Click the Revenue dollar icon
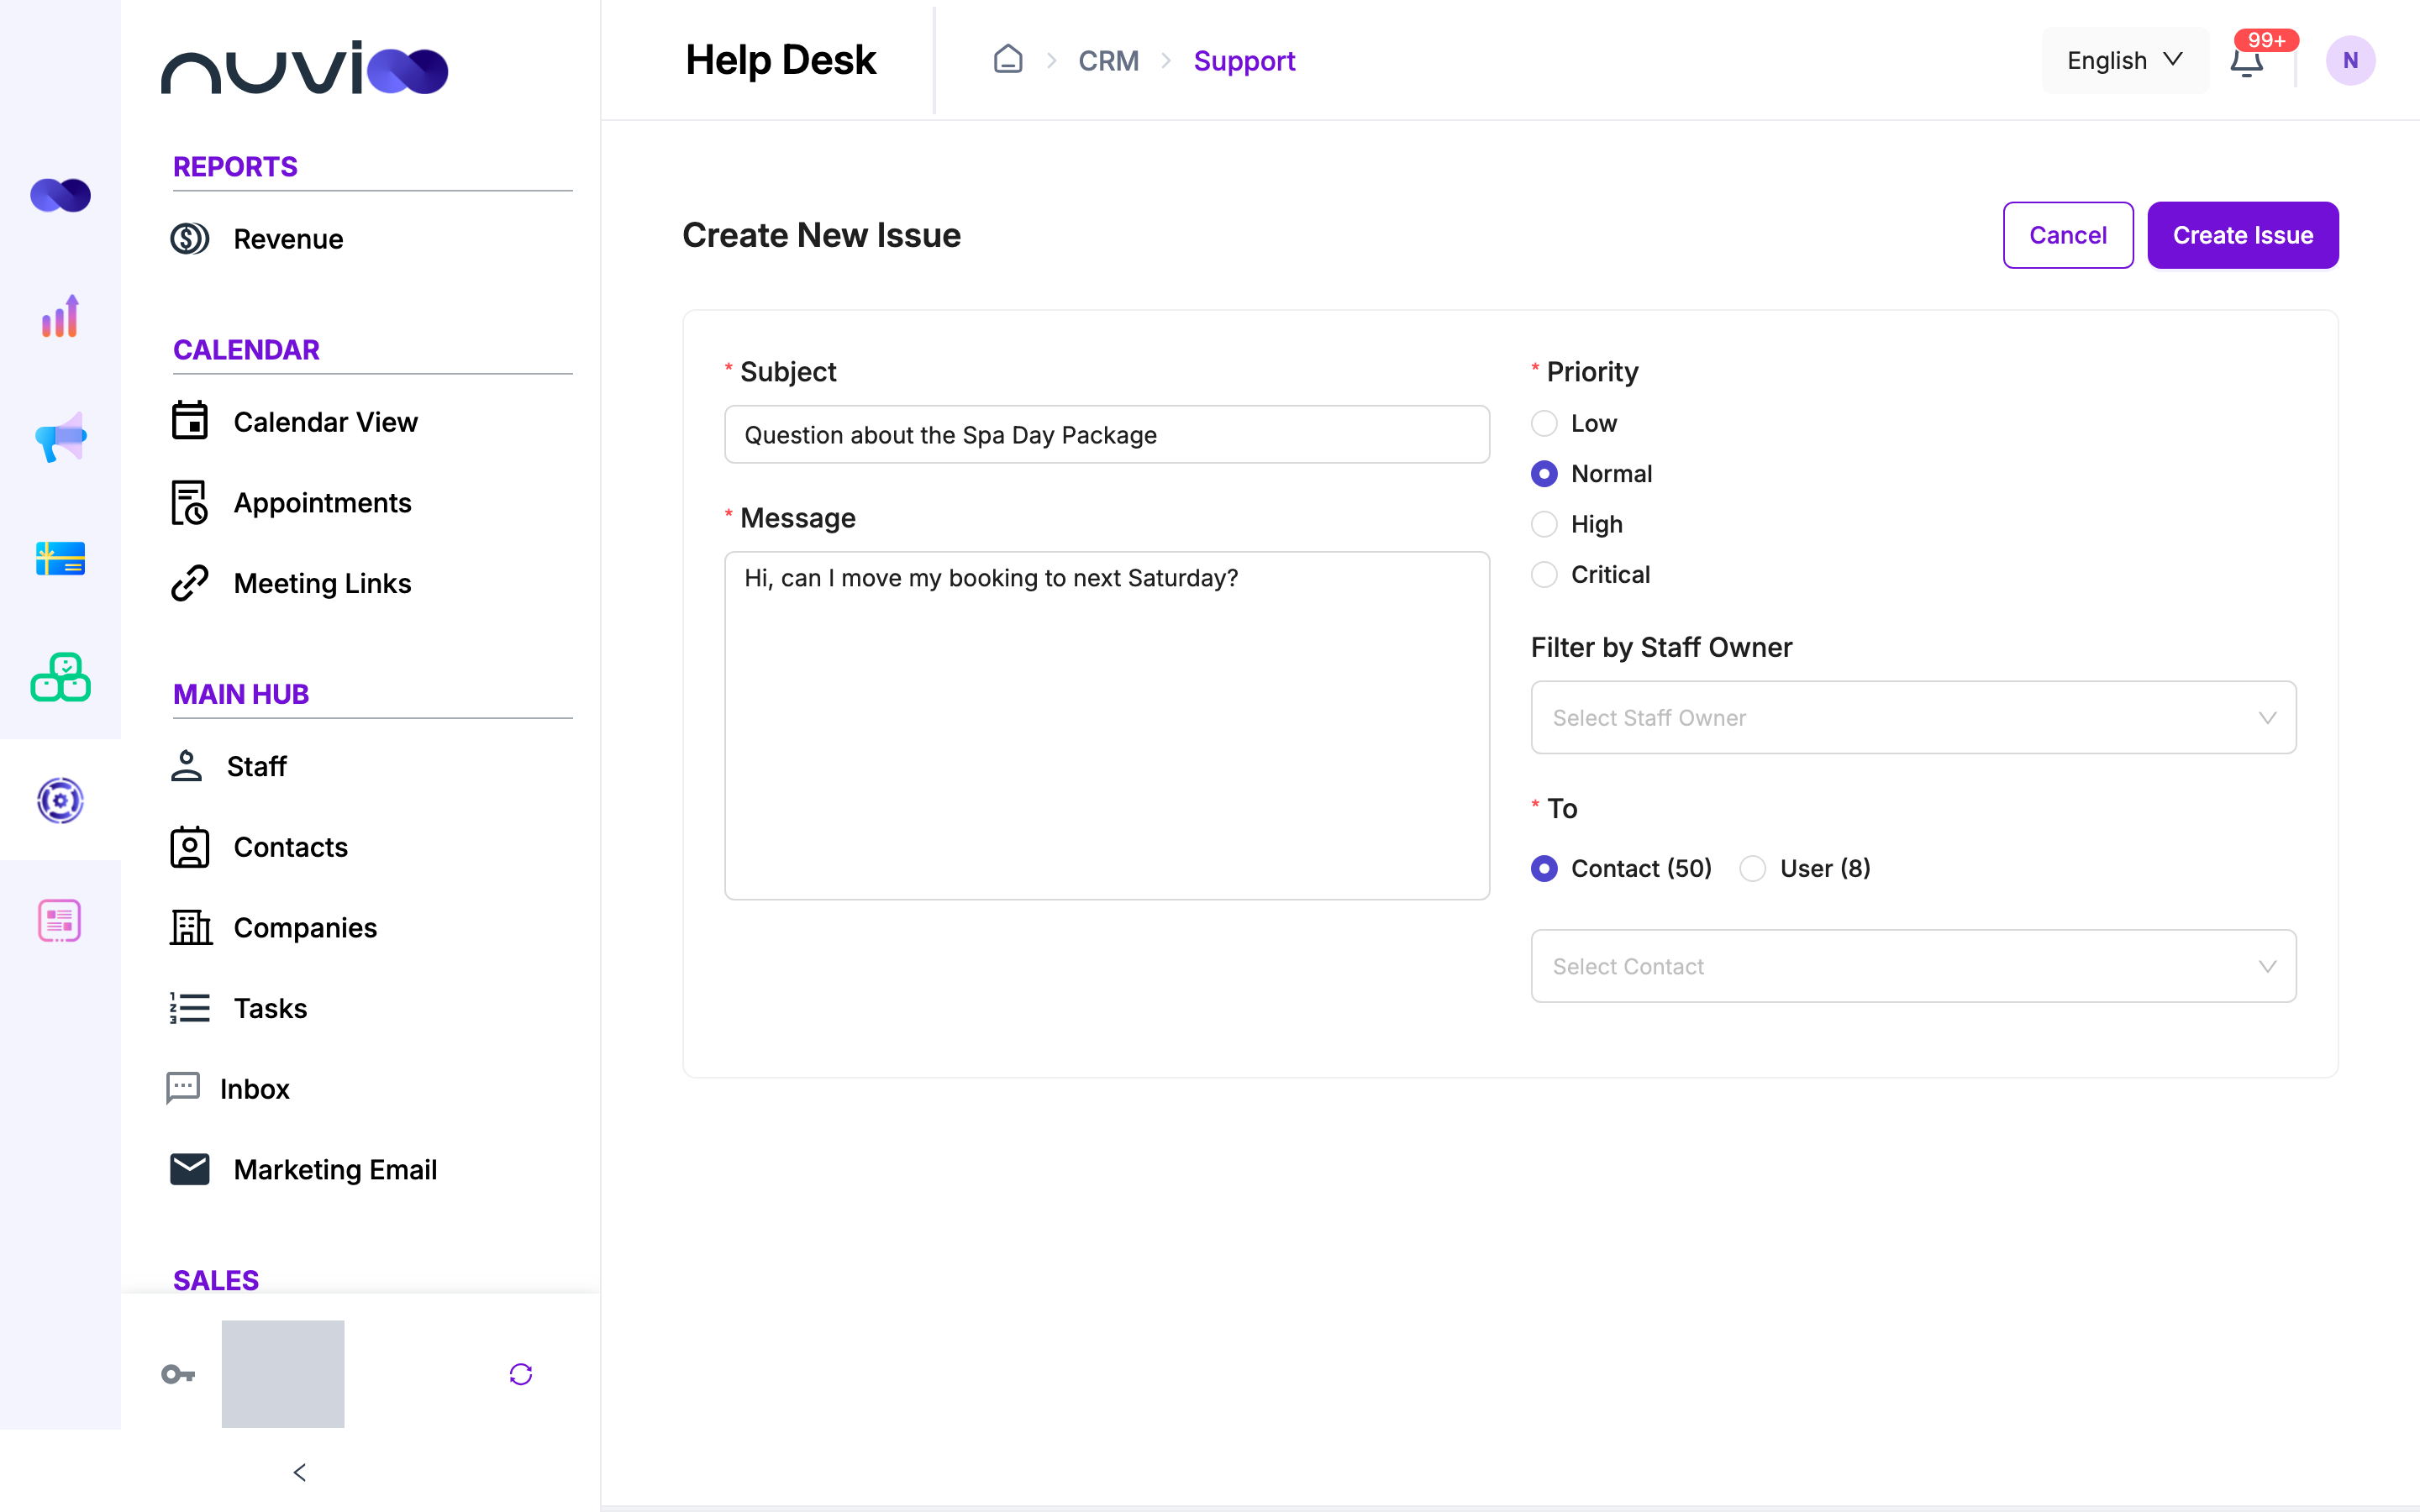Image resolution: width=2420 pixels, height=1512 pixels. (189, 239)
